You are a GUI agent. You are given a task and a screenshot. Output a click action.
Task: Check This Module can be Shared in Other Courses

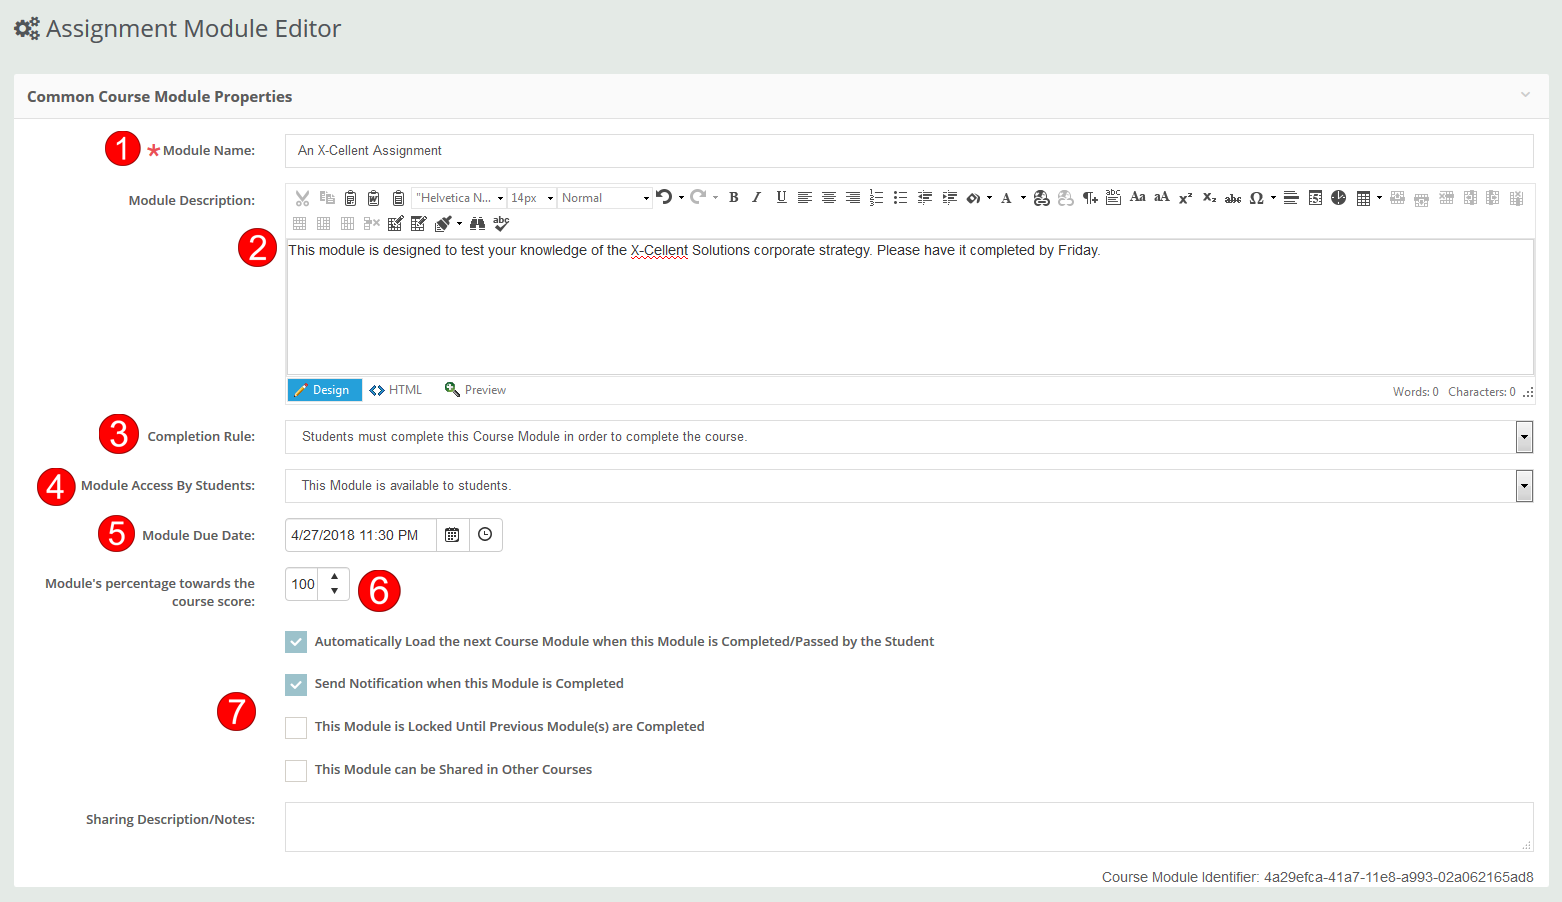[296, 770]
